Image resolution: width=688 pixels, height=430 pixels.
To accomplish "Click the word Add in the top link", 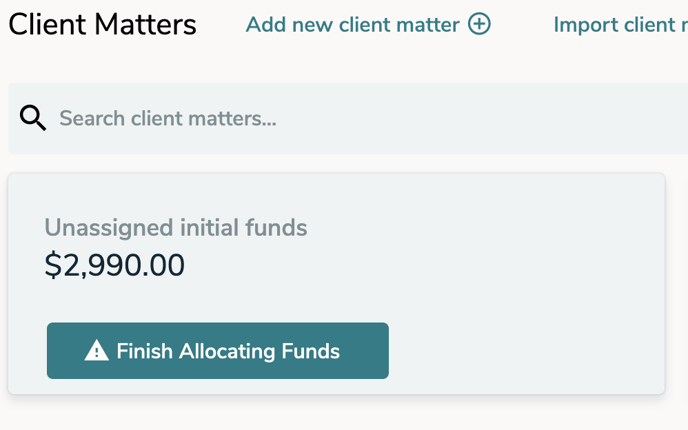I will pyautogui.click(x=266, y=24).
